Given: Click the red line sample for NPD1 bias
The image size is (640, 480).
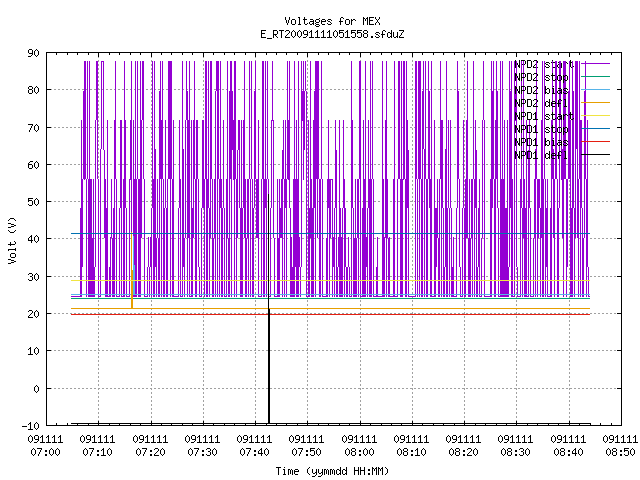Looking at the screenshot, I should point(596,142).
